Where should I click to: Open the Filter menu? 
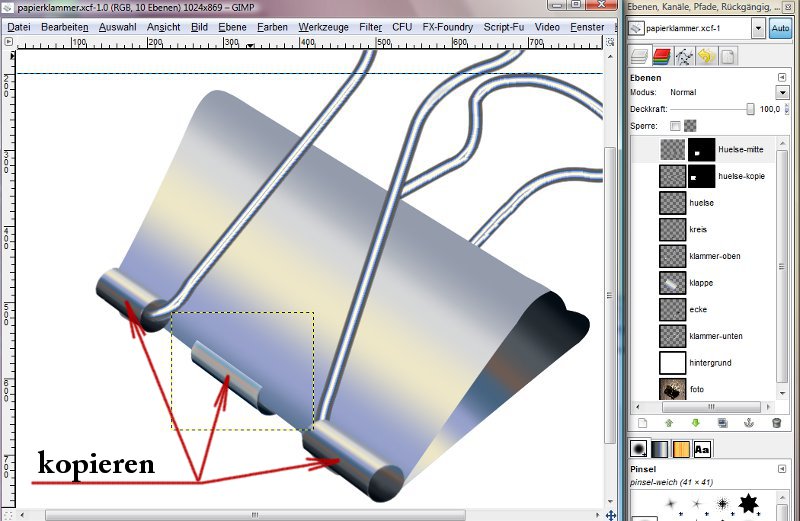tap(370, 26)
